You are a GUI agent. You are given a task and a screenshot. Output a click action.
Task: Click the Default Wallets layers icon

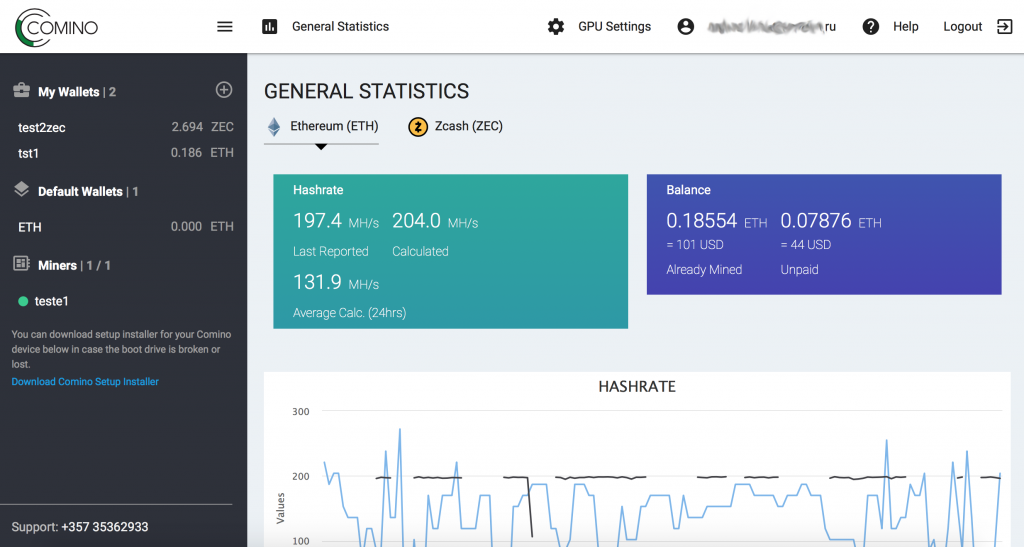21,190
